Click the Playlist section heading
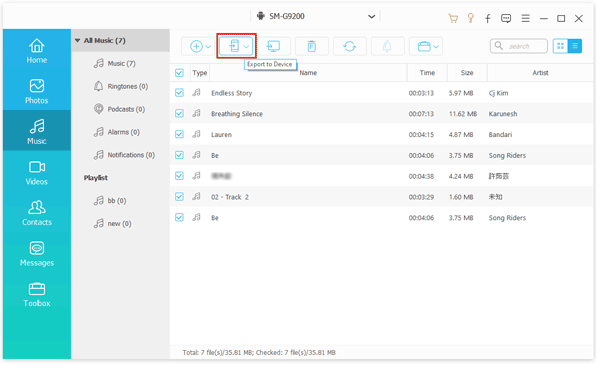 pos(96,178)
